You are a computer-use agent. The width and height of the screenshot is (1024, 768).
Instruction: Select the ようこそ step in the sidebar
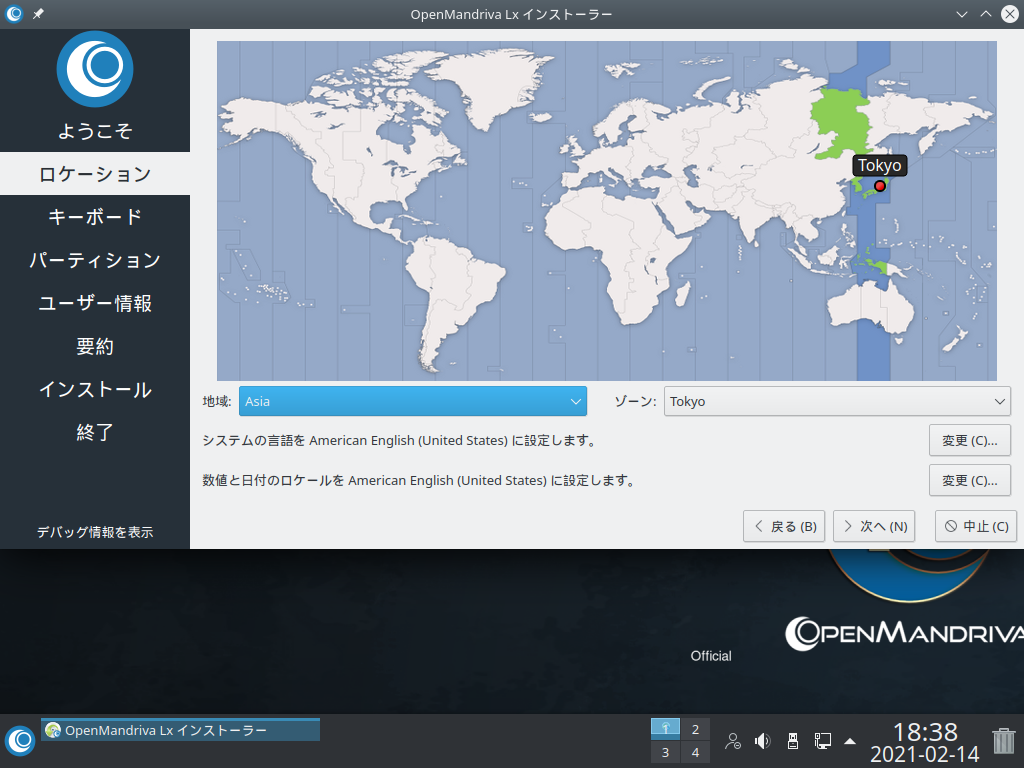pos(95,131)
